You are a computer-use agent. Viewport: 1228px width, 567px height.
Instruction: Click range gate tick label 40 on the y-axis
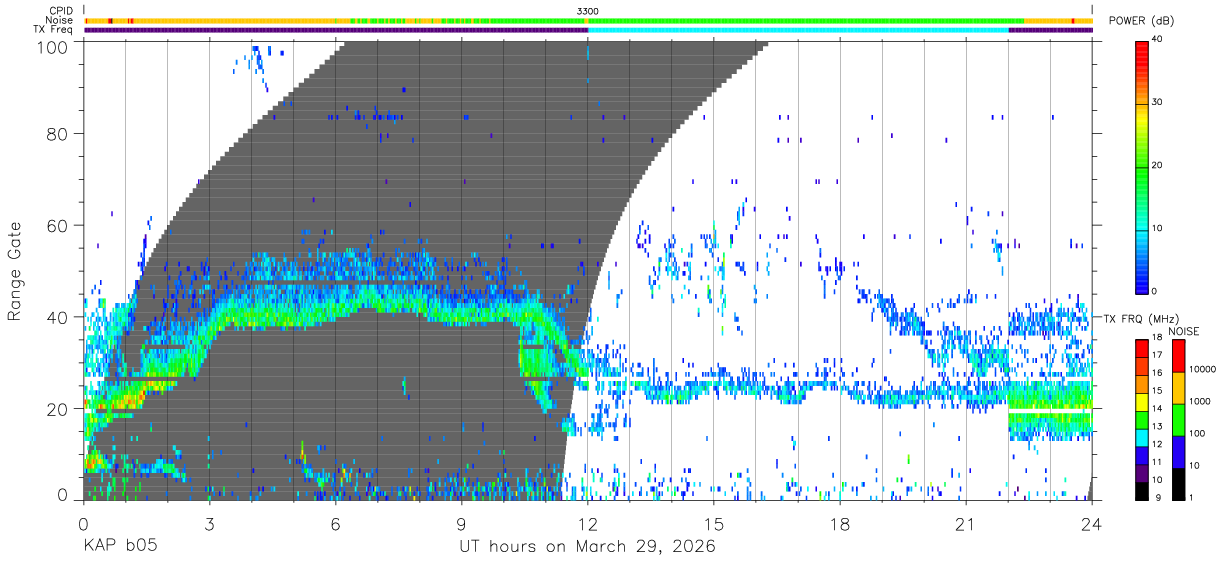tap(57, 317)
